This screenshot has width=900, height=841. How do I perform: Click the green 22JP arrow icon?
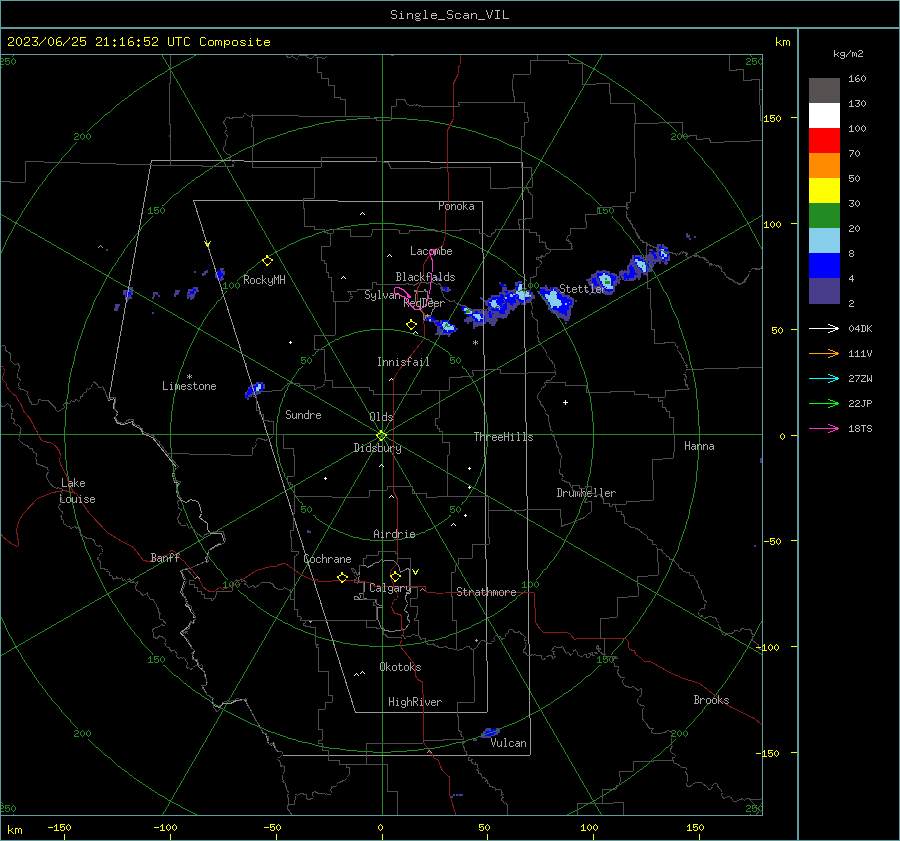coord(824,404)
